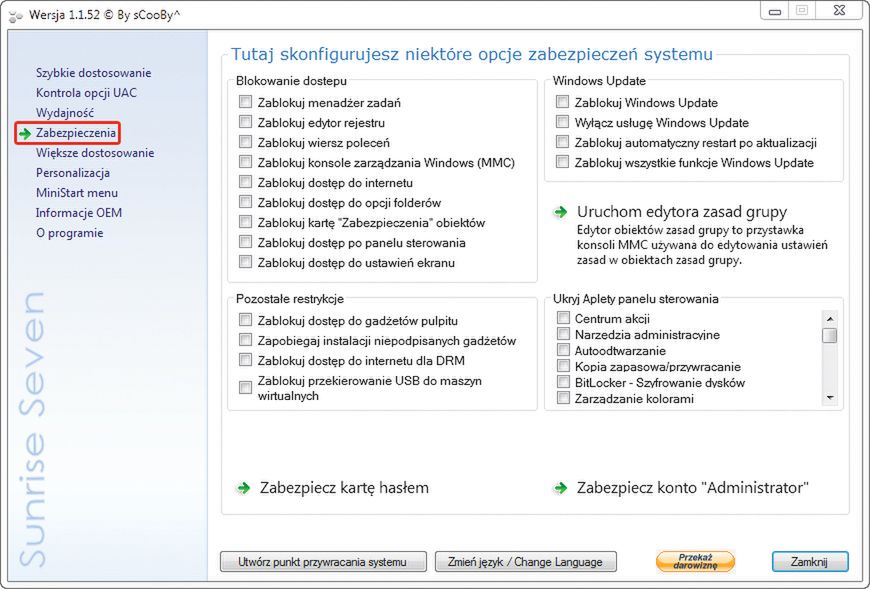The image size is (870, 589).
Task: Click the green arrow to launch group policy editor
Action: click(x=562, y=212)
